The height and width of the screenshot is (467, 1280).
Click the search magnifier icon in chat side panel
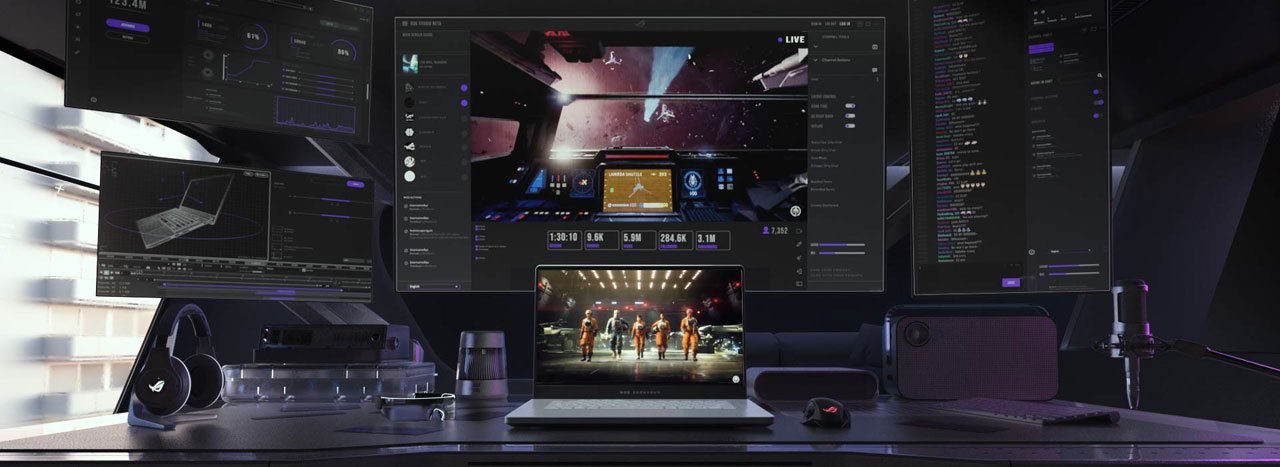click(1100, 75)
